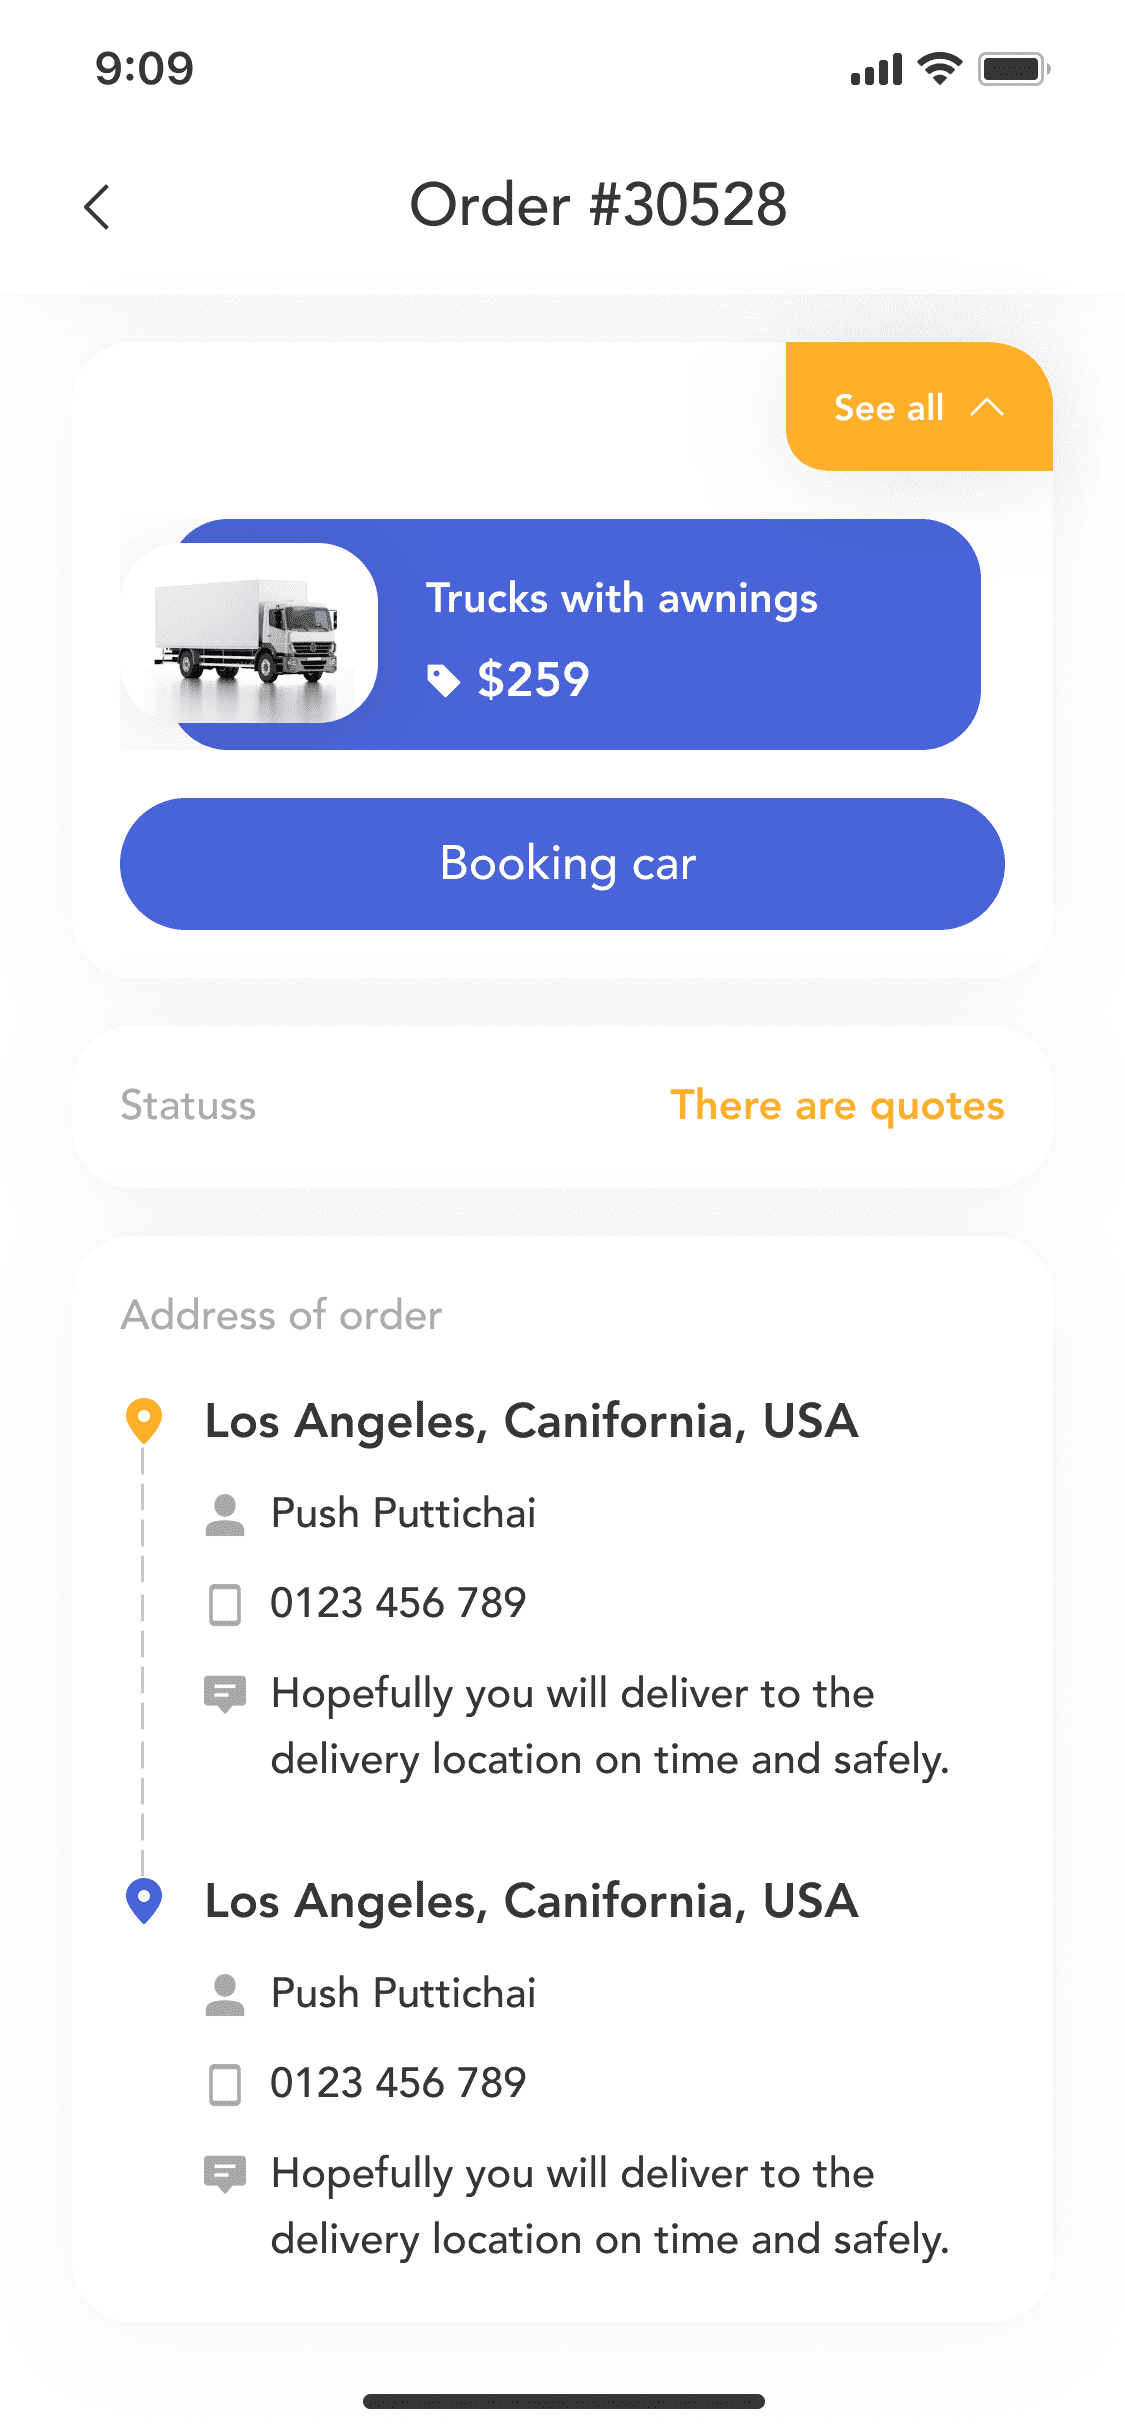Open second Los Angeles, Canifornia, USA address
The width and height of the screenshot is (1125, 2436).
point(531,1901)
